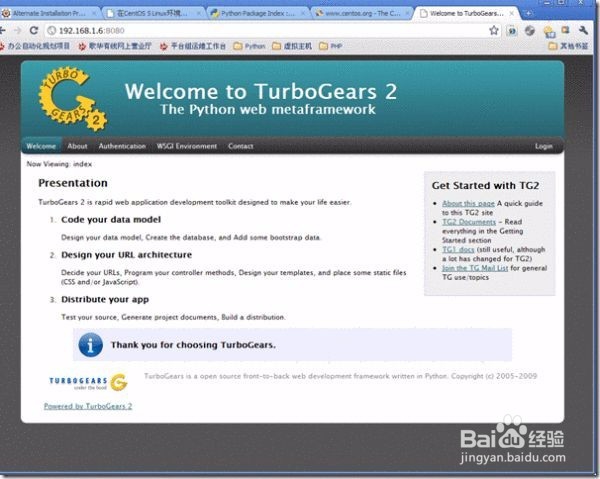The height and width of the screenshot is (479, 600).
Task: Click the orange extension icon beside the wrench
Action: [566, 30]
